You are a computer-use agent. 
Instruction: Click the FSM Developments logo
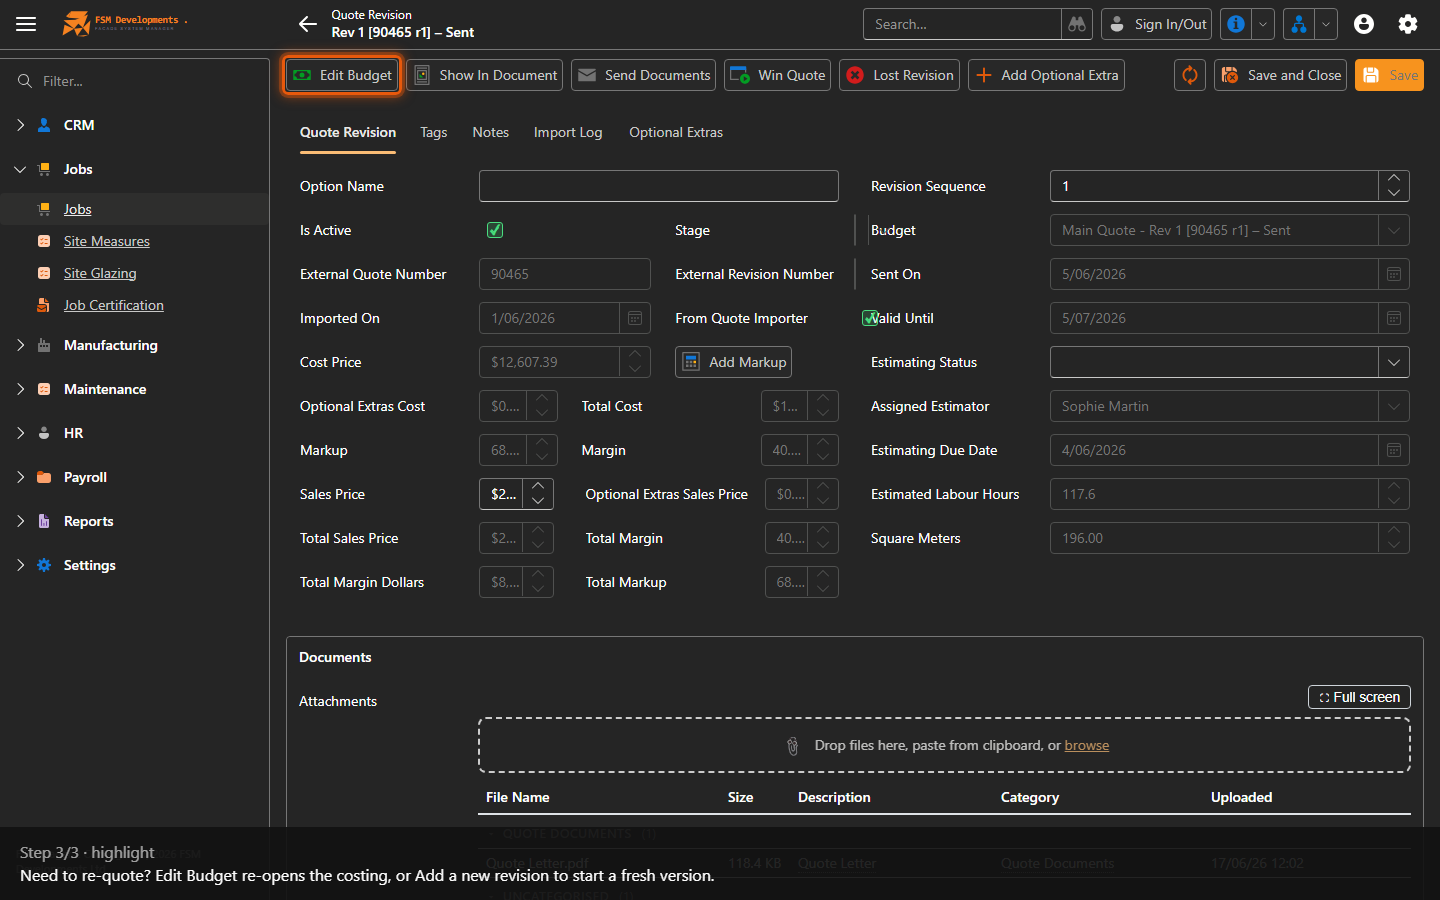tap(125, 23)
